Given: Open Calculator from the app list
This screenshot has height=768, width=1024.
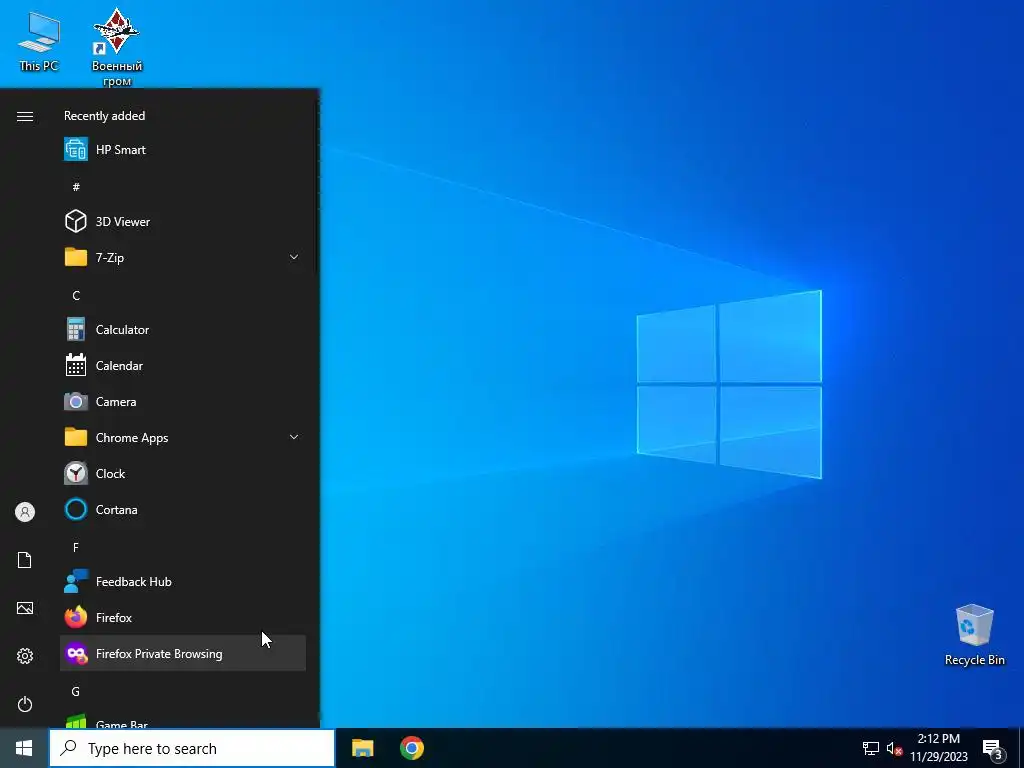Looking at the screenshot, I should [x=183, y=329].
